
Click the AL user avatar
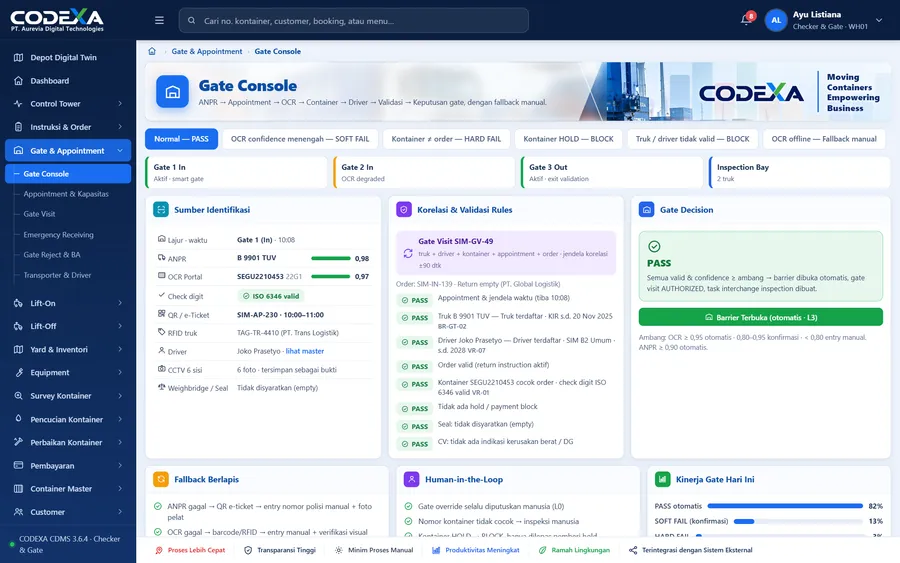pos(776,20)
